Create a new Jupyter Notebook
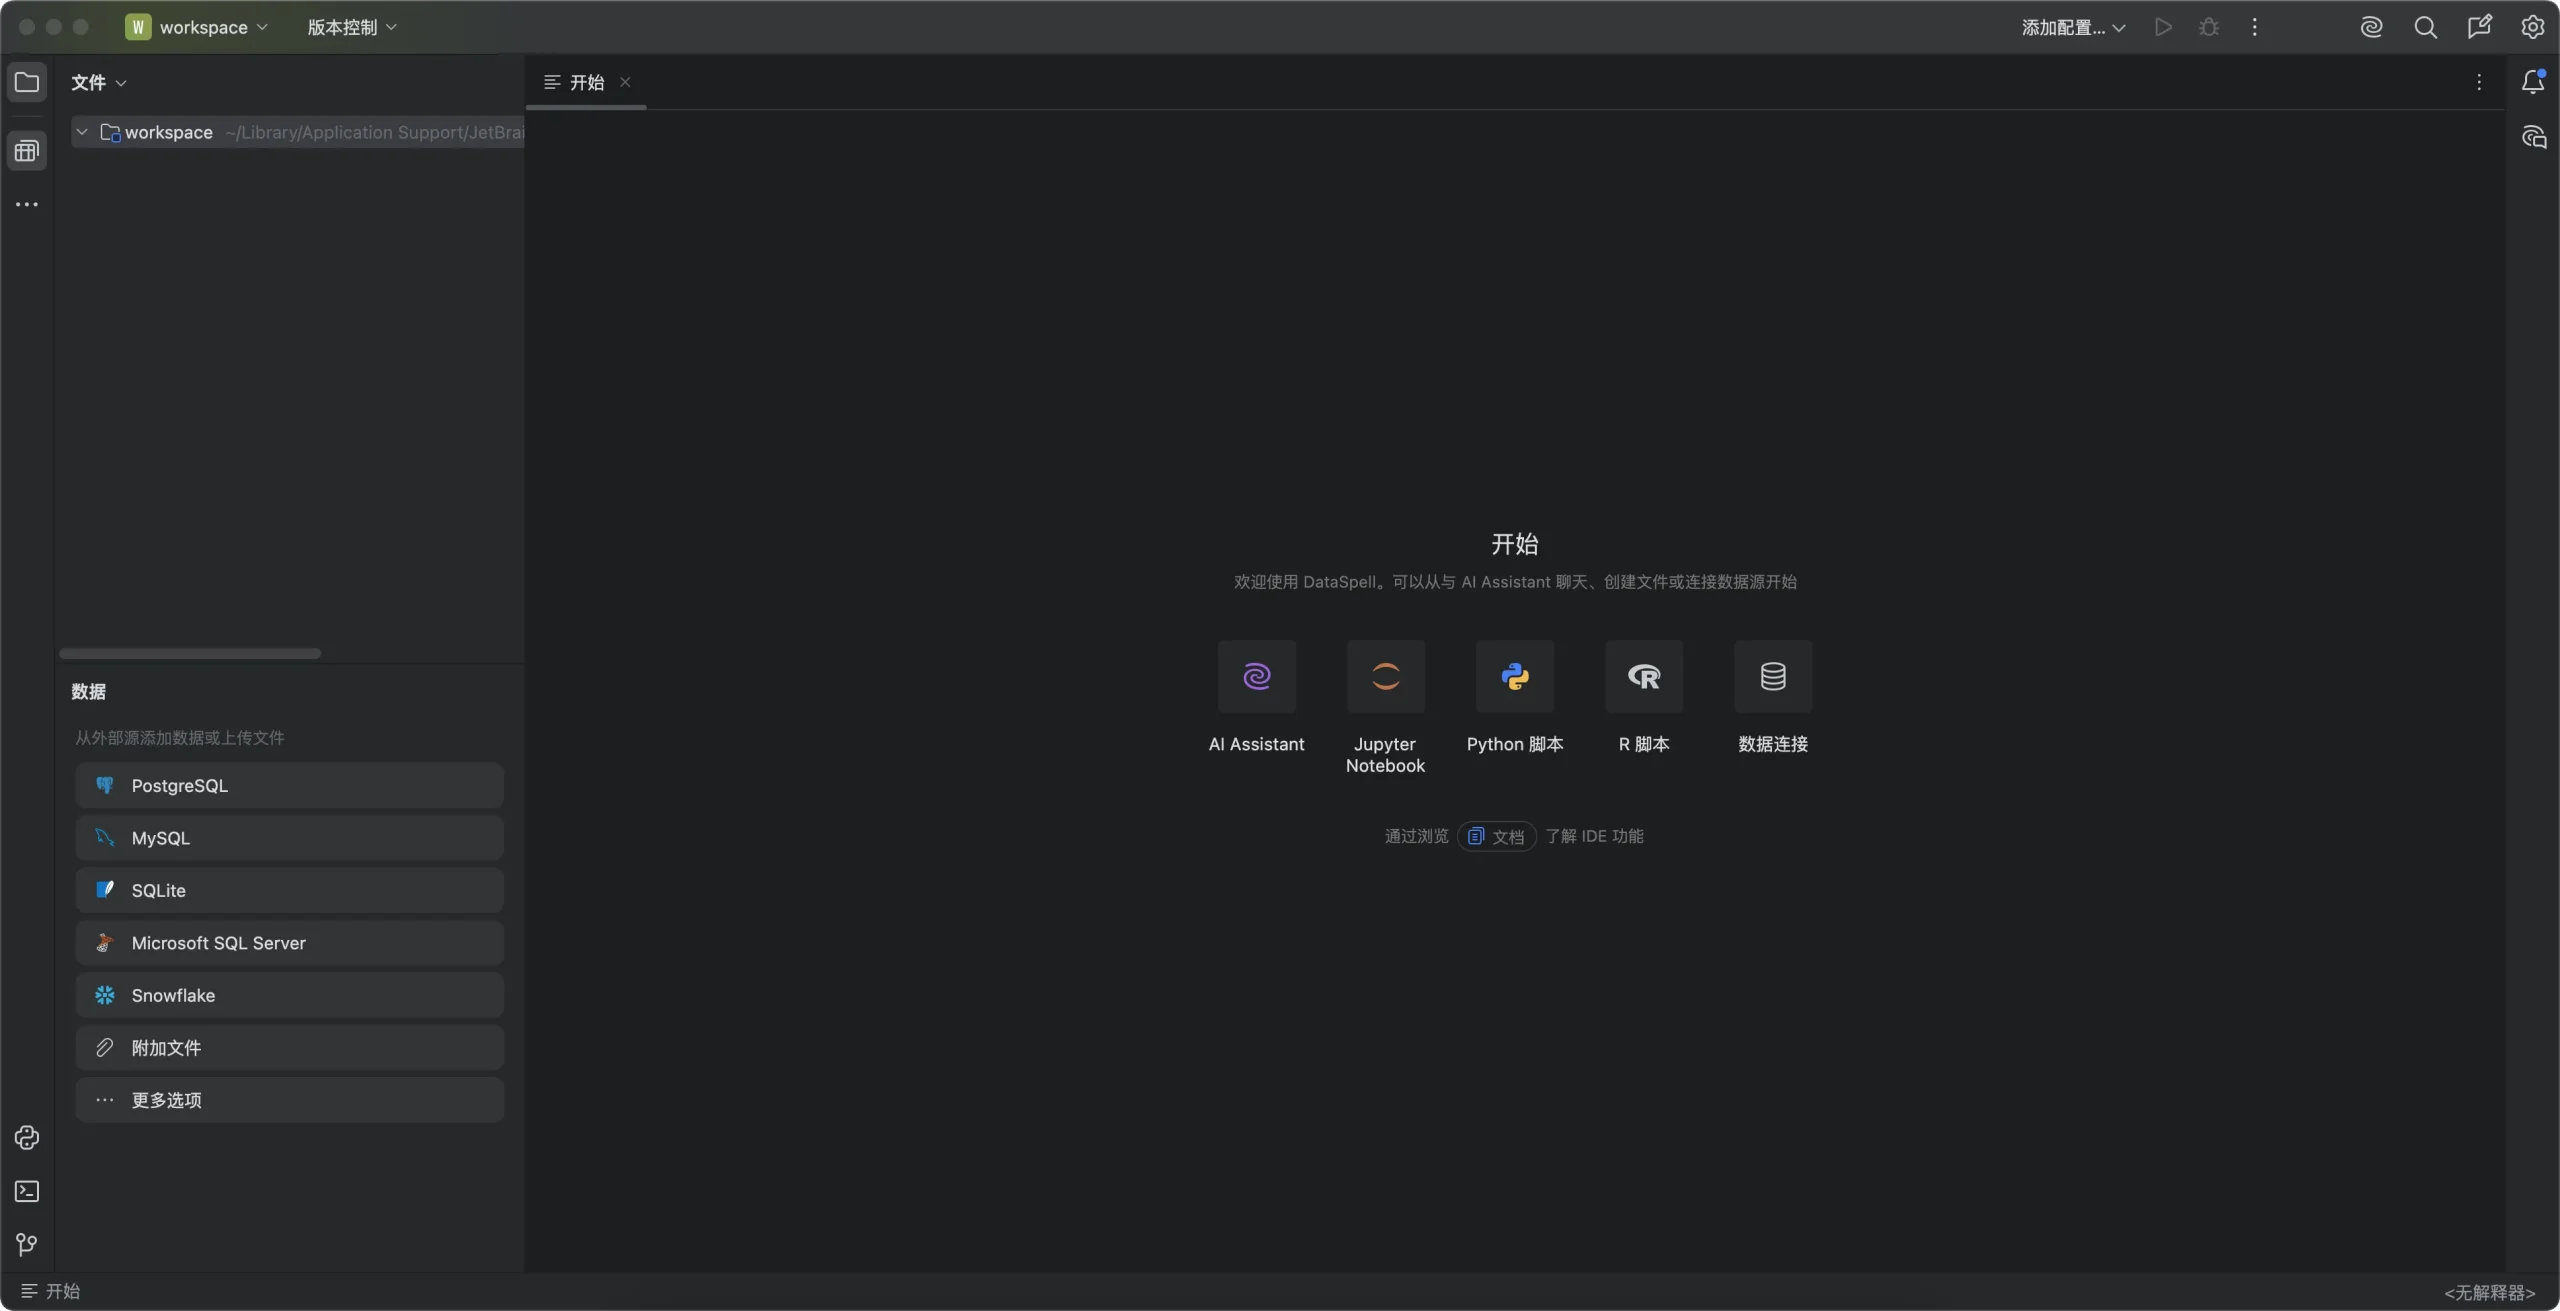The width and height of the screenshot is (2560, 1311). pos(1385,677)
